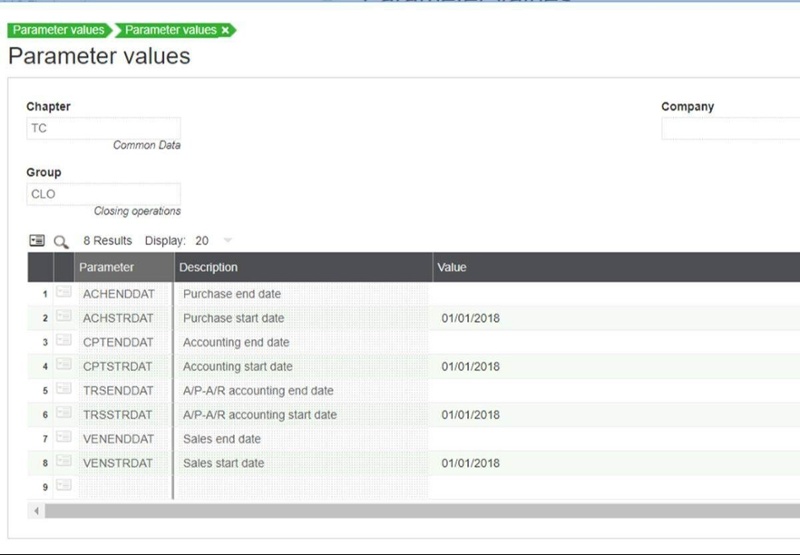Click the card view icon above the grid

coord(37,241)
